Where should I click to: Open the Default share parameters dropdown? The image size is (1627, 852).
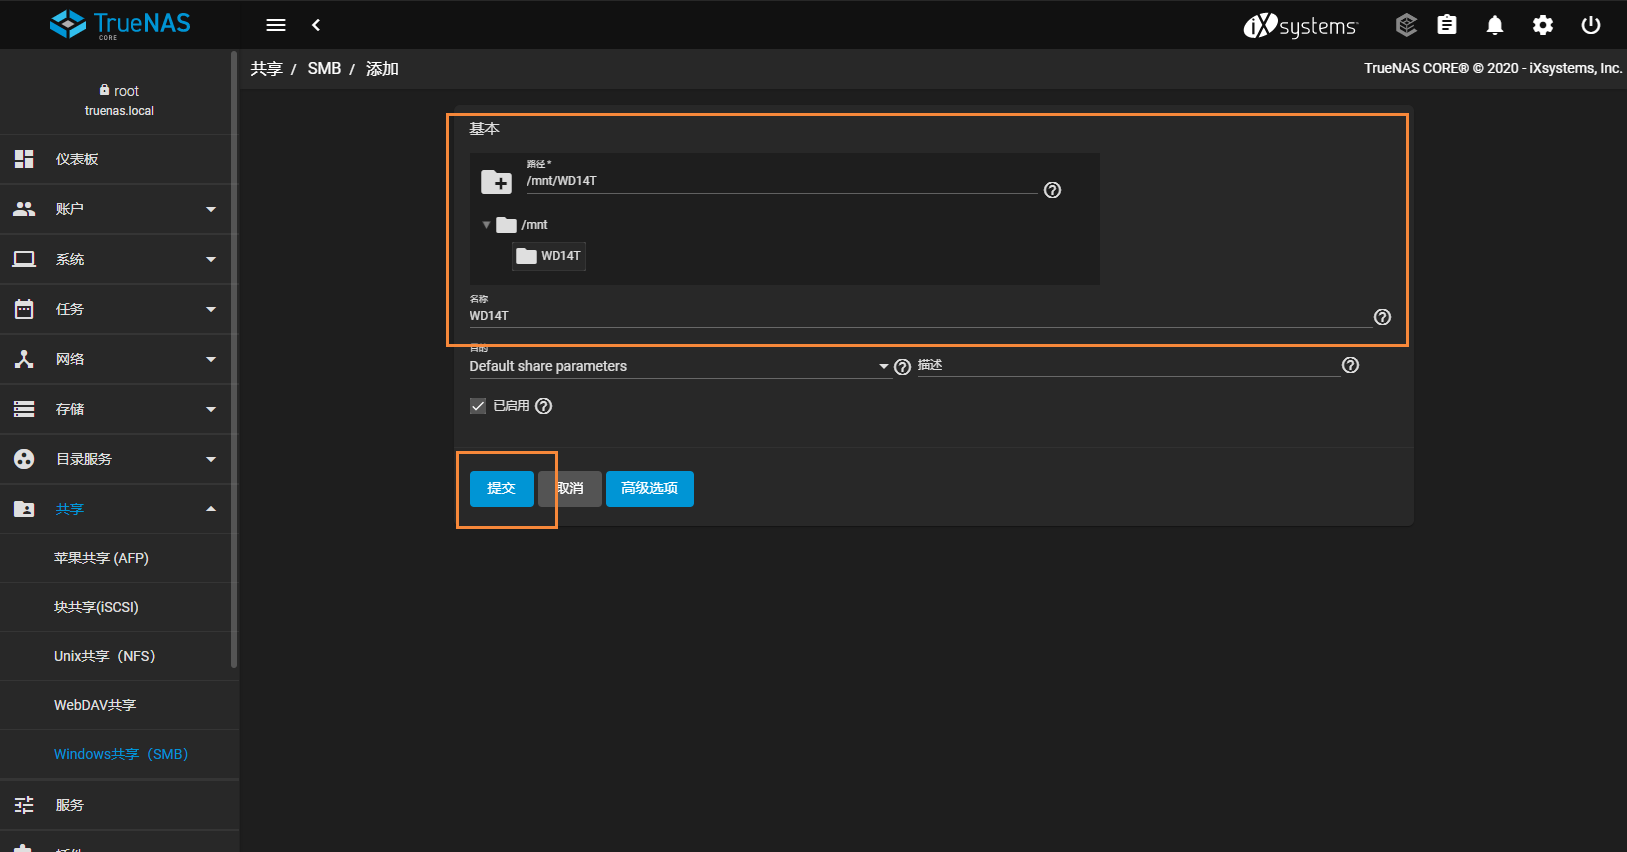coord(680,366)
